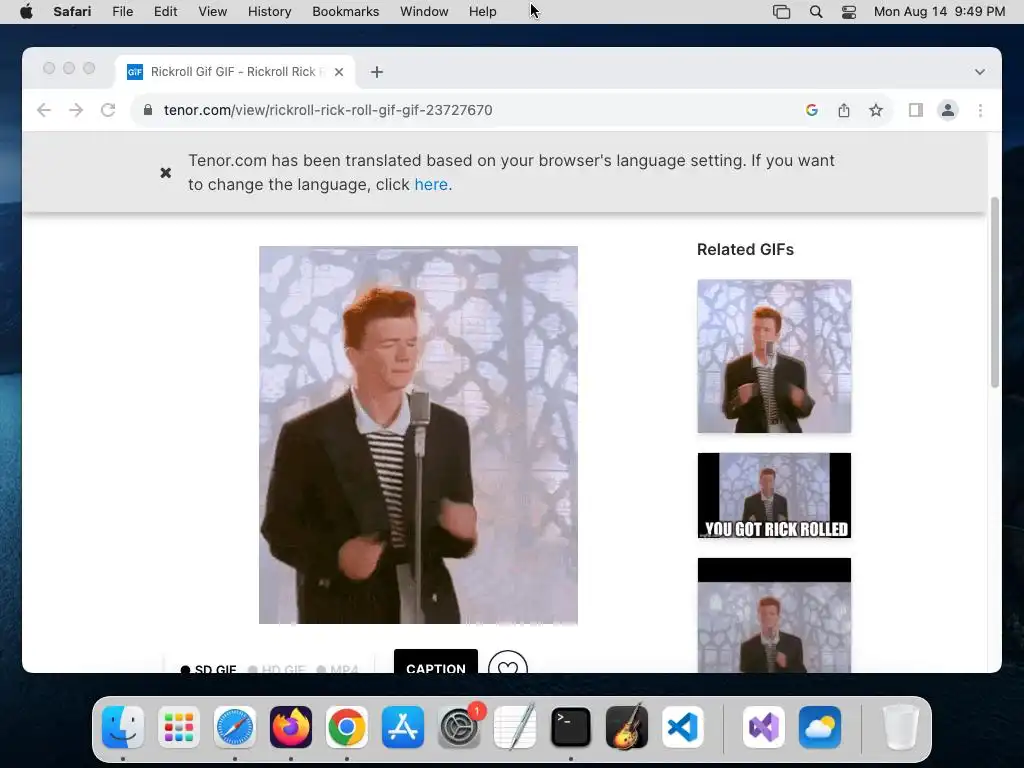The image size is (1024, 768).
Task: Open third related GIF with black bar
Action: [774, 615]
